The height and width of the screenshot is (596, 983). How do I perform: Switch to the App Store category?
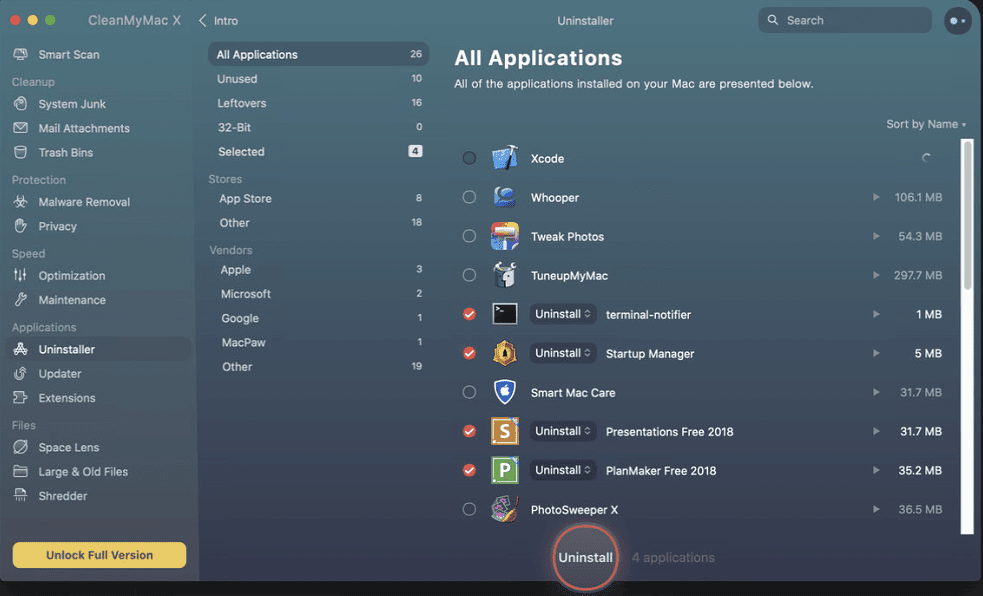[248, 198]
